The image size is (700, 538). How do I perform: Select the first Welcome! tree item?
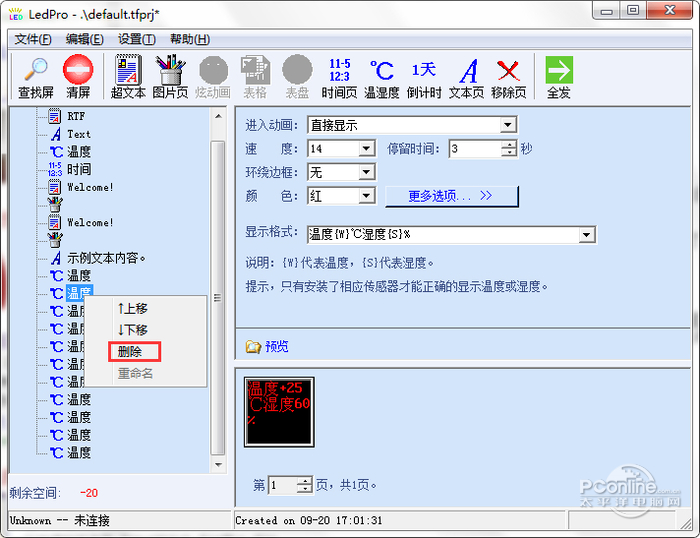(90, 187)
